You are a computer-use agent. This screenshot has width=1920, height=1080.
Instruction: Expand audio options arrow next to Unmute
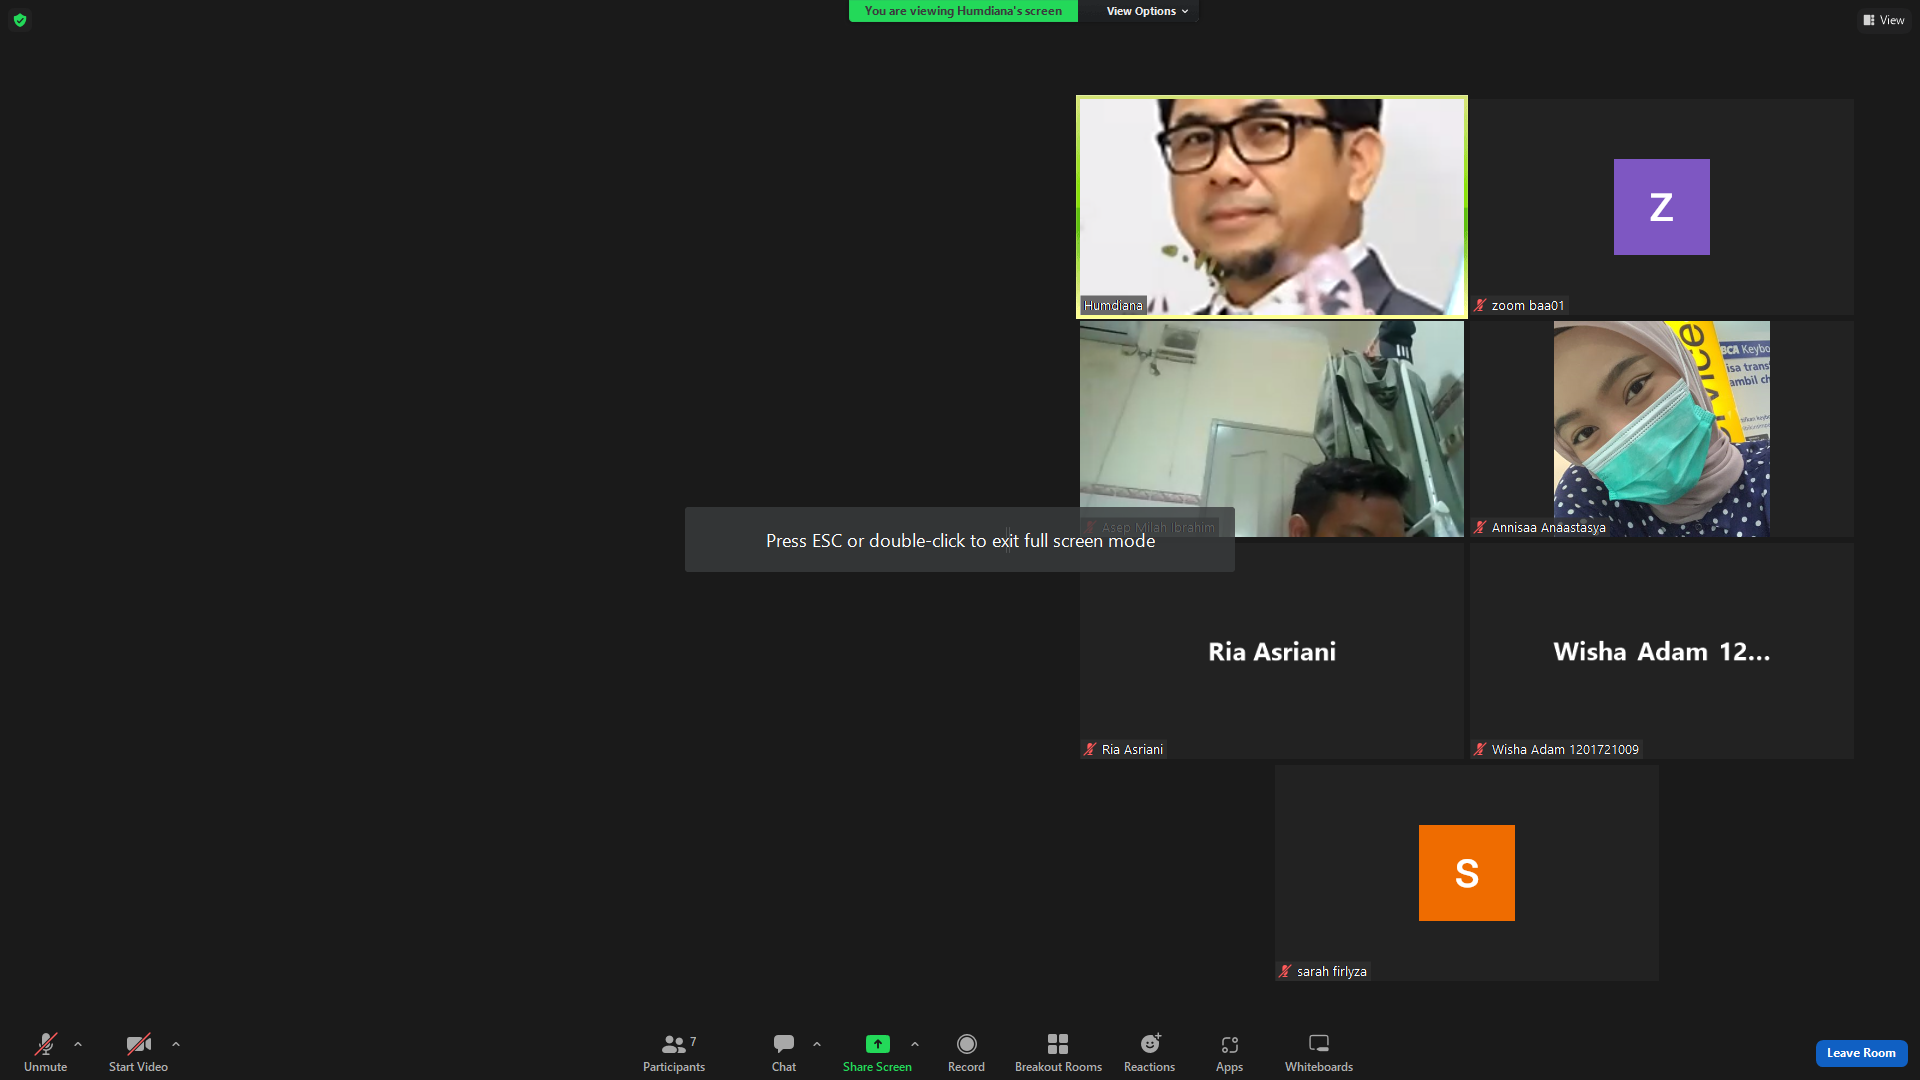click(x=78, y=1044)
